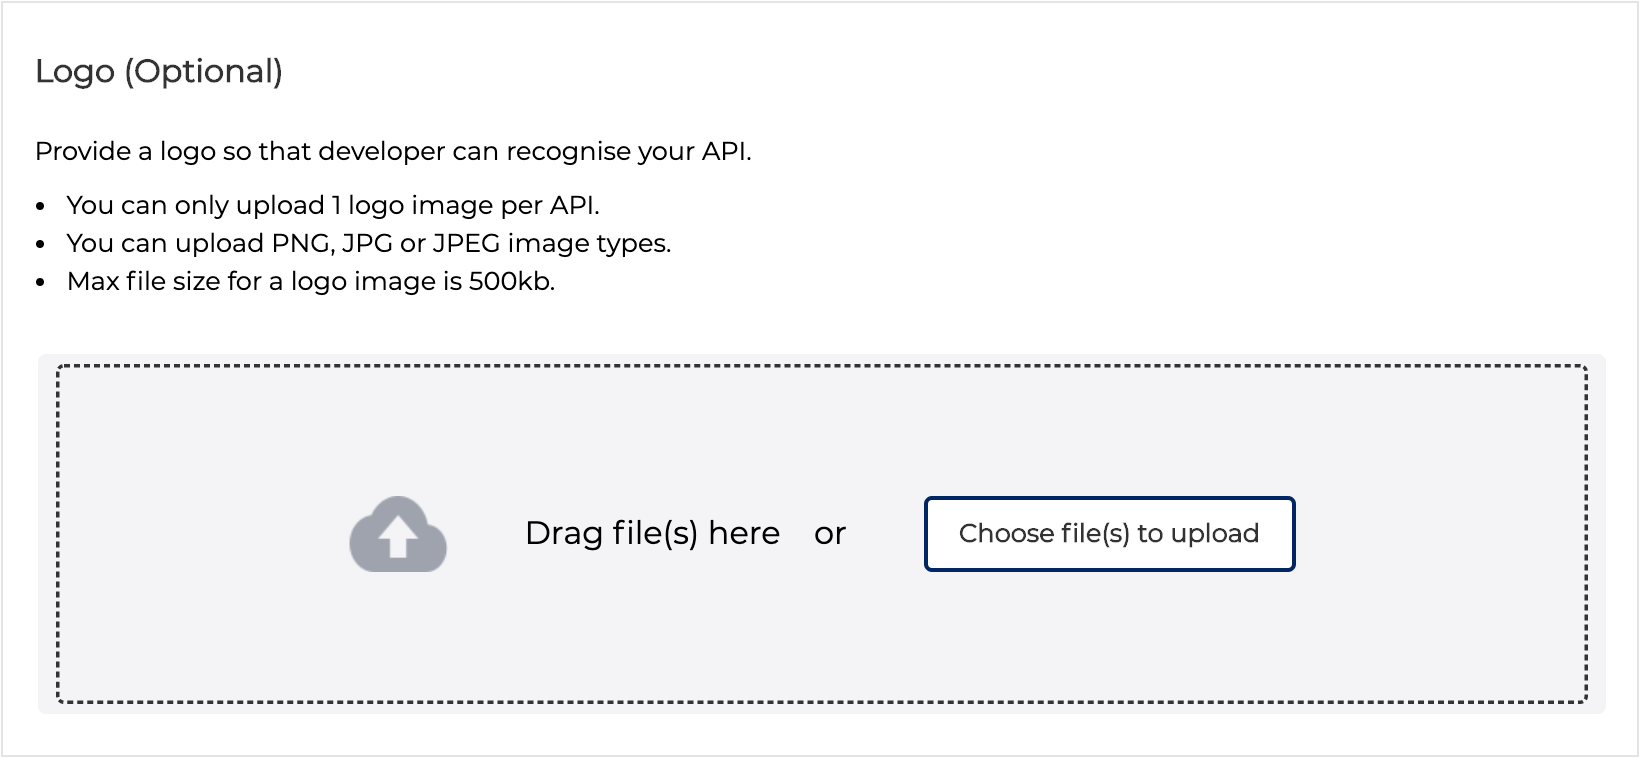Click the '1 logo image per API' rule
This screenshot has height=758, width=1640.
pyautogui.click(x=333, y=205)
